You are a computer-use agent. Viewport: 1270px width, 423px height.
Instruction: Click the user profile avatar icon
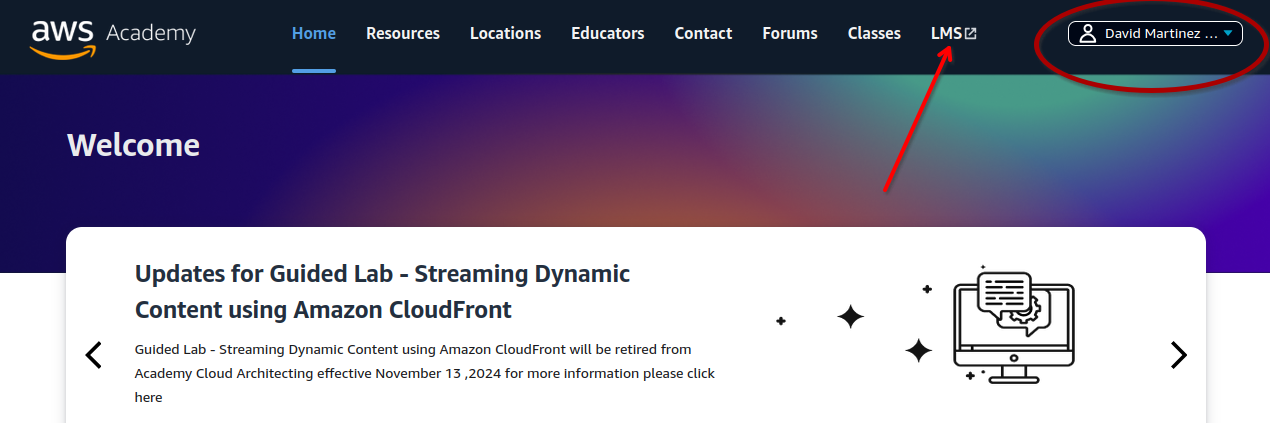click(1088, 34)
